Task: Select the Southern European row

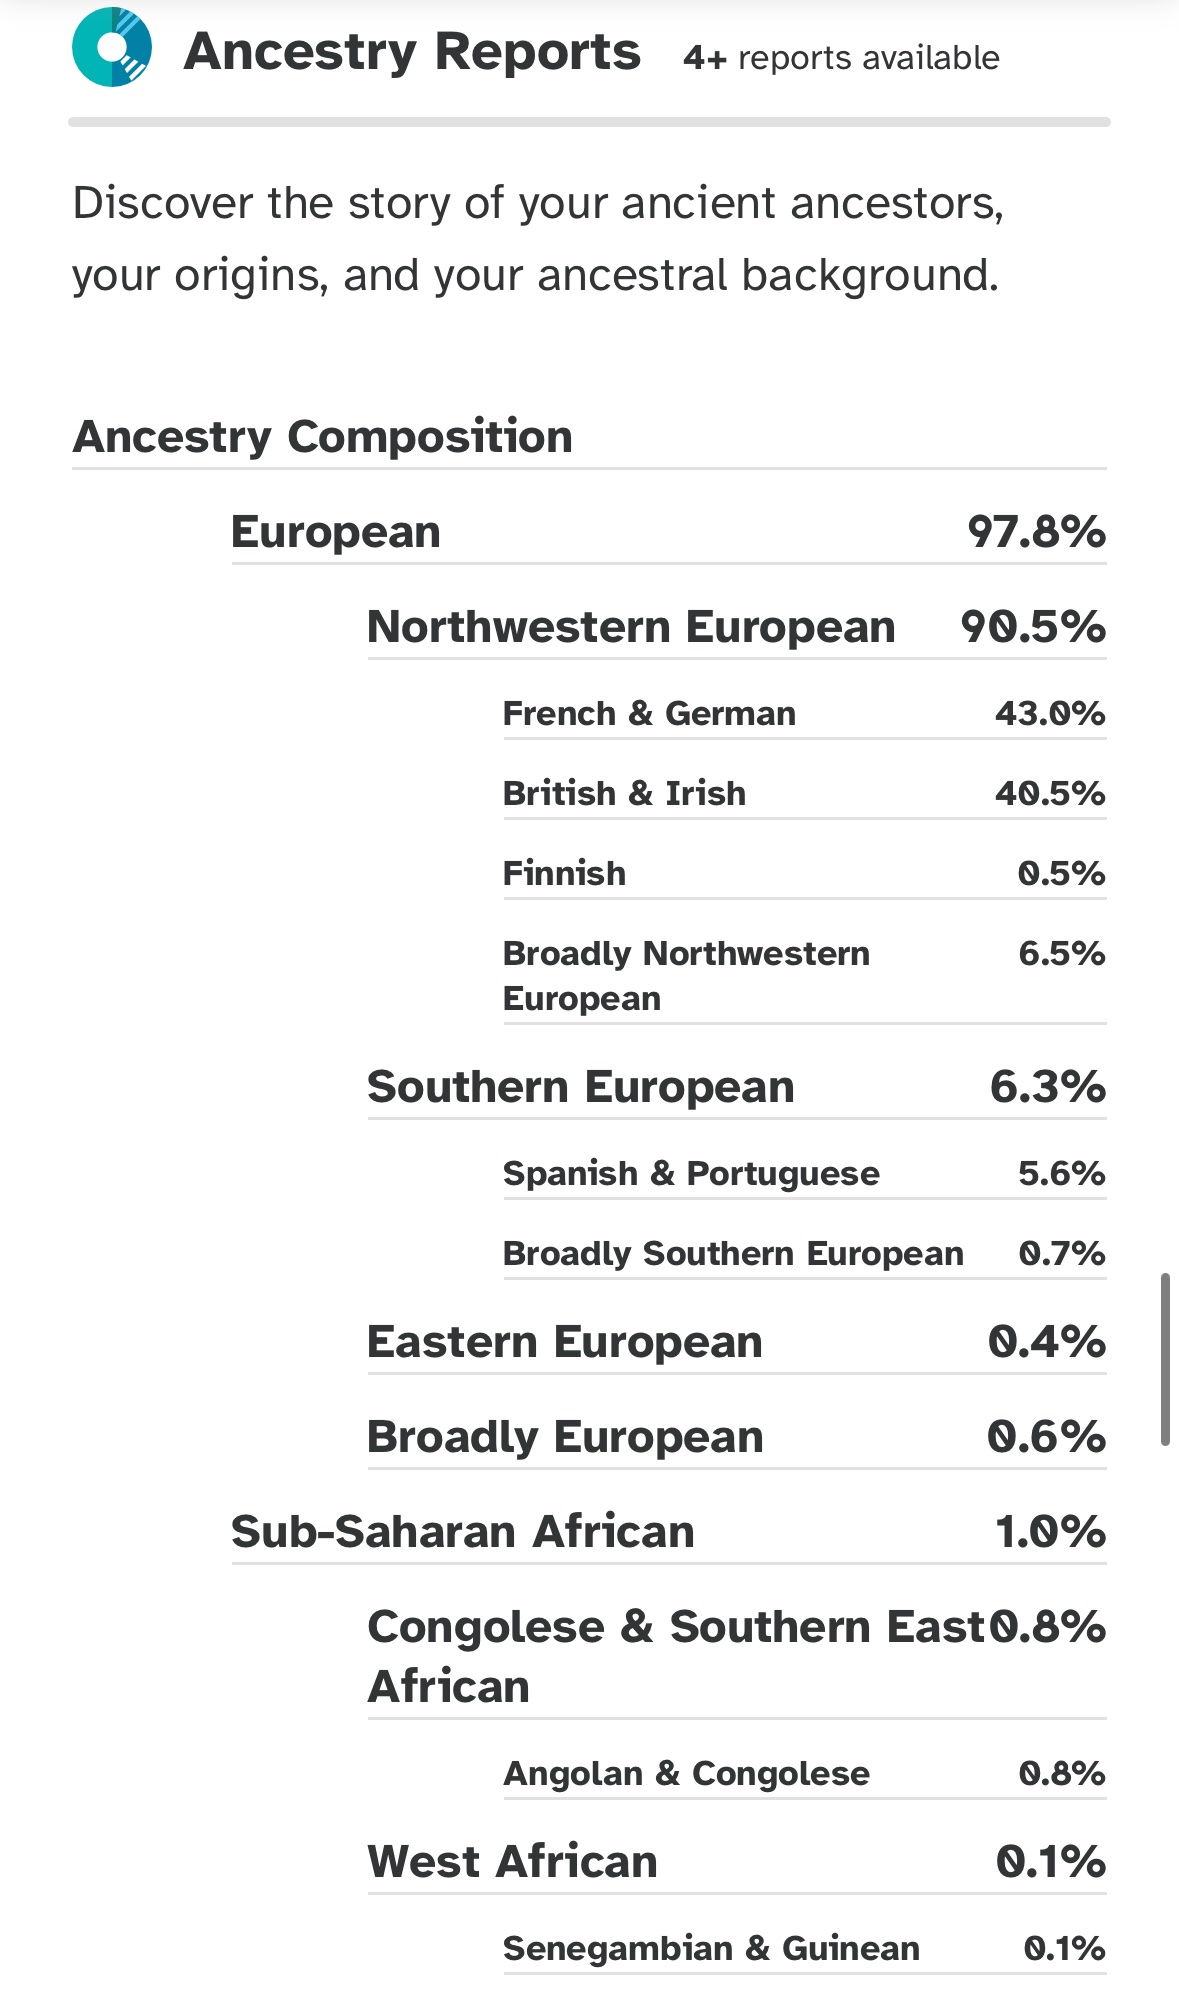Action: (x=736, y=1087)
